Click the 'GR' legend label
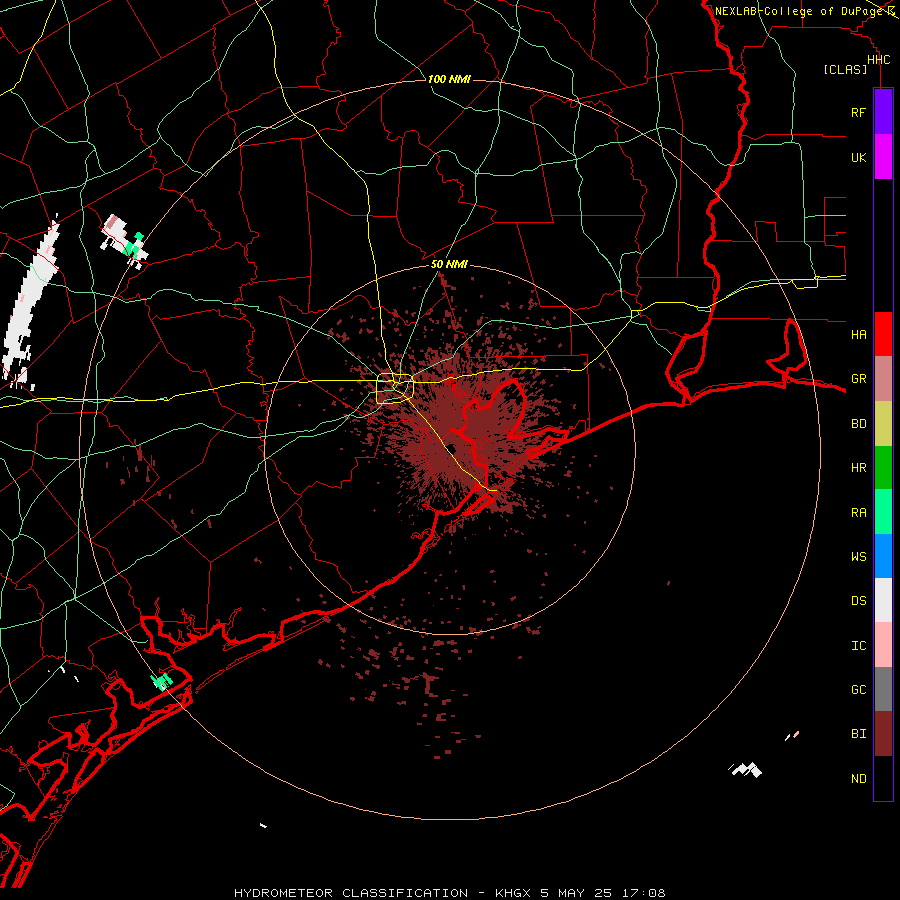This screenshot has width=900, height=900. [858, 378]
